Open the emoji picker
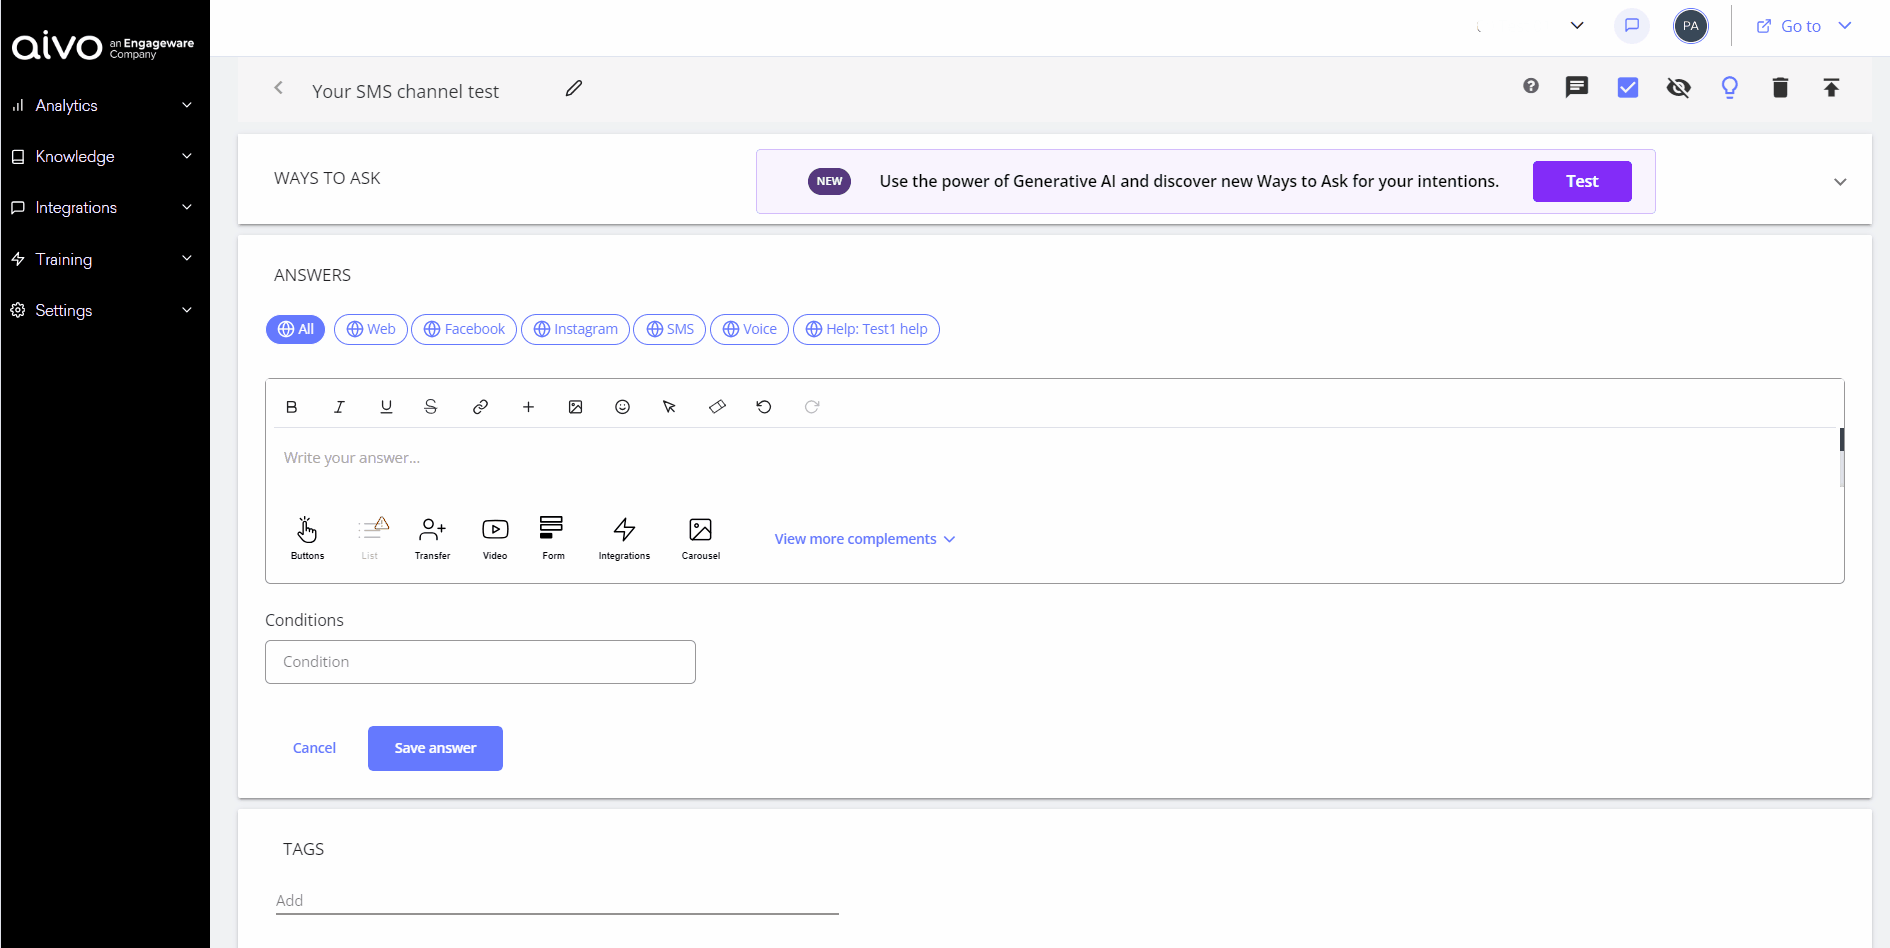 point(623,407)
